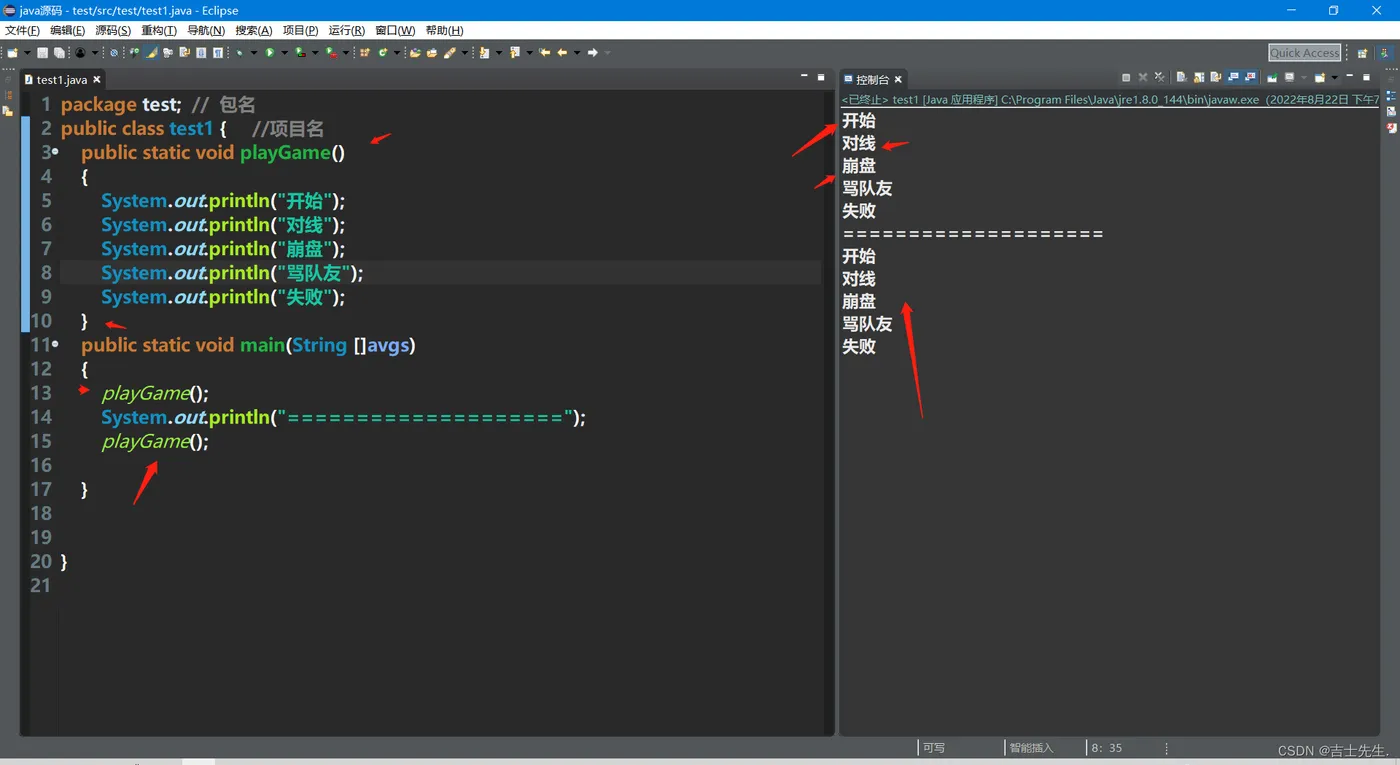Toggle Skip All Breakpoints toolbar icon
The height and width of the screenshot is (765, 1400).
click(114, 52)
